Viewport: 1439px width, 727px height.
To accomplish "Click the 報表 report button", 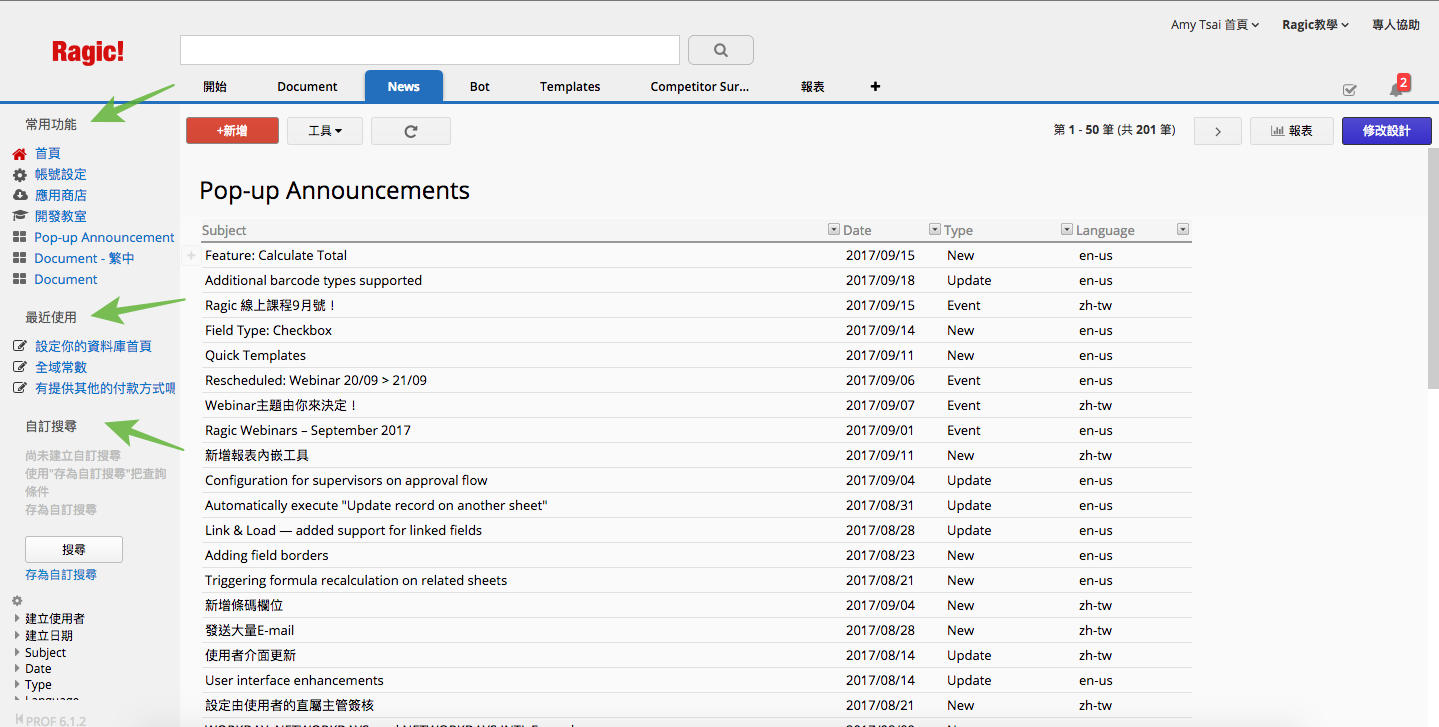I will (1290, 131).
